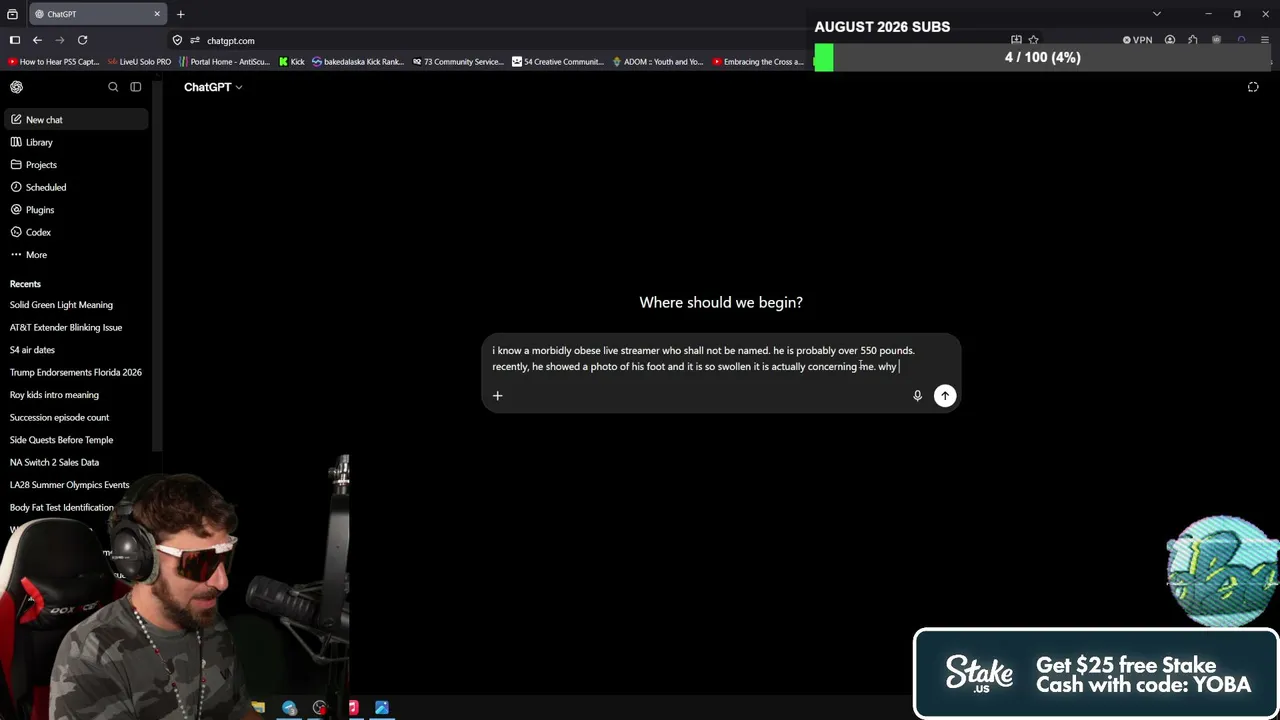Start a New chat
Image resolution: width=1280 pixels, height=720 pixels.
click(76, 120)
